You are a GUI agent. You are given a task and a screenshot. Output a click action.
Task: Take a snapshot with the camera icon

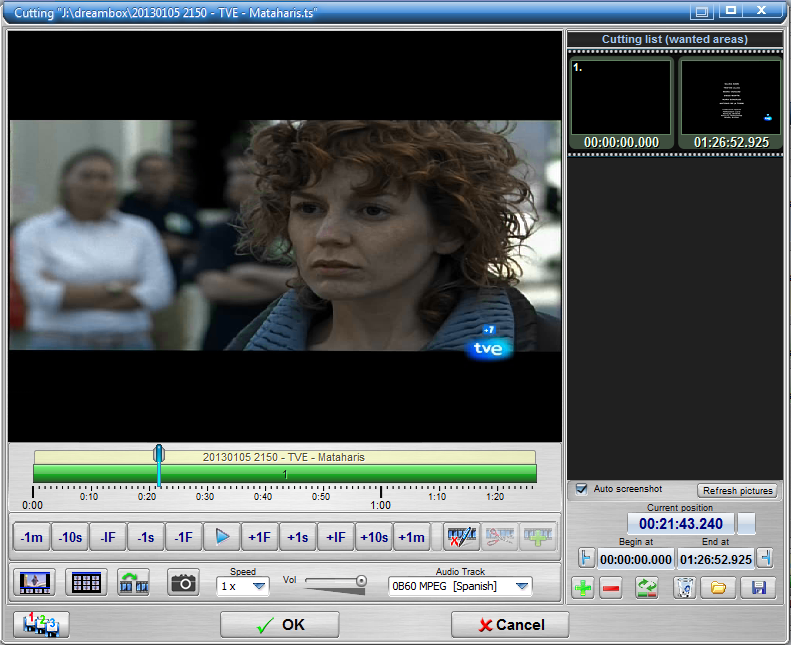183,583
